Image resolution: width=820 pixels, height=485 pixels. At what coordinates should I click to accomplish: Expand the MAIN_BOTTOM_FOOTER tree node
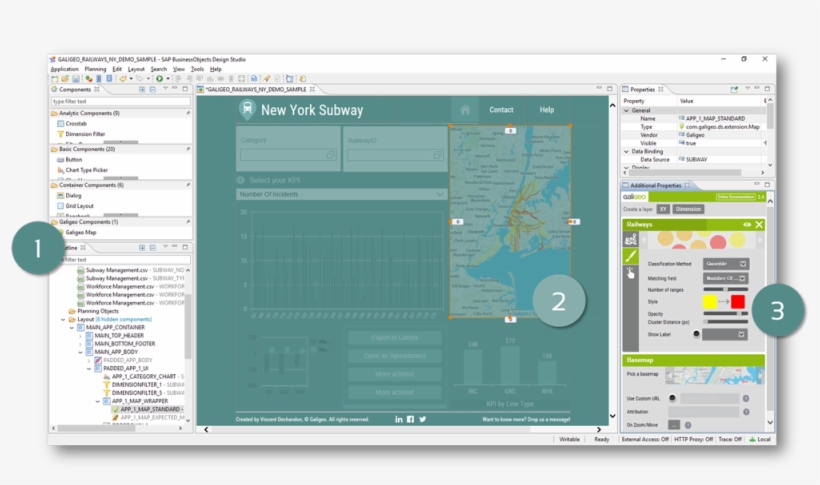pos(80,344)
